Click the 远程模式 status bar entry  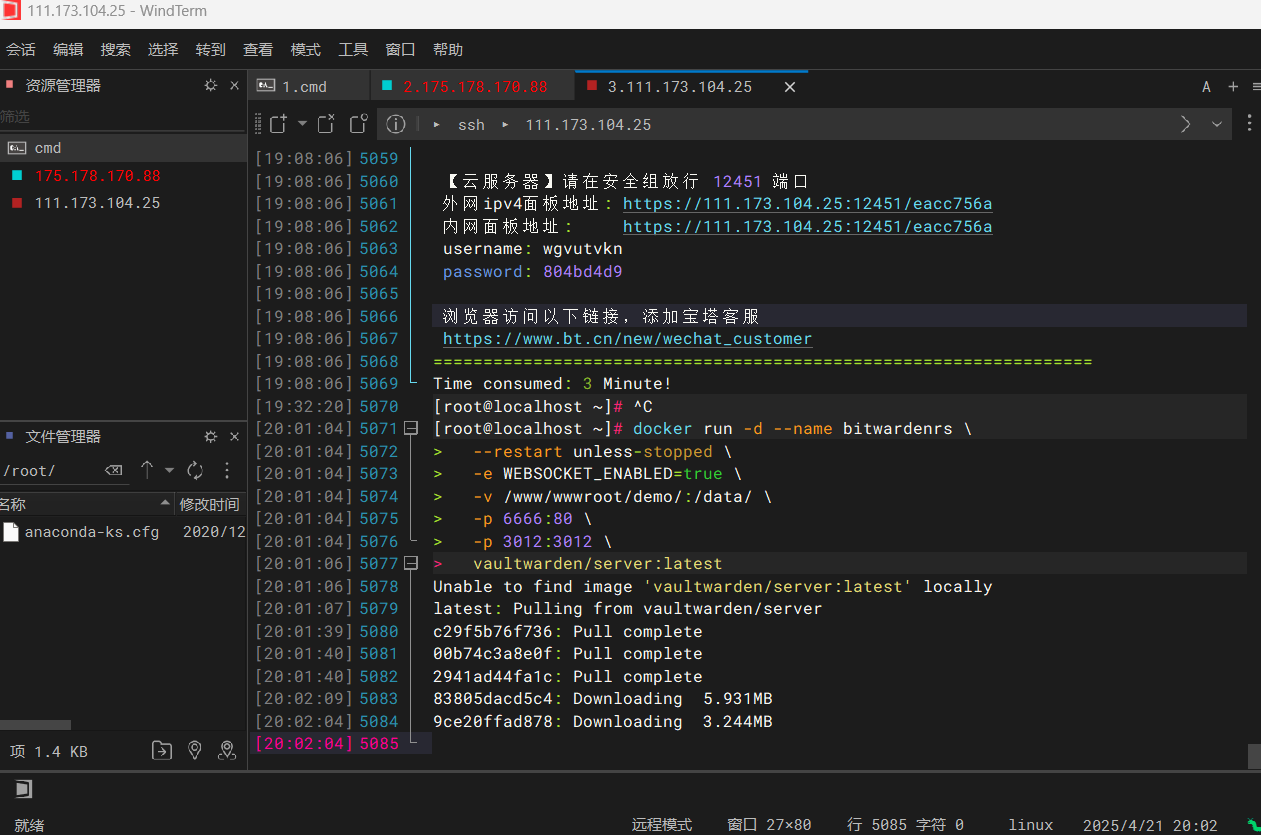[662, 825]
